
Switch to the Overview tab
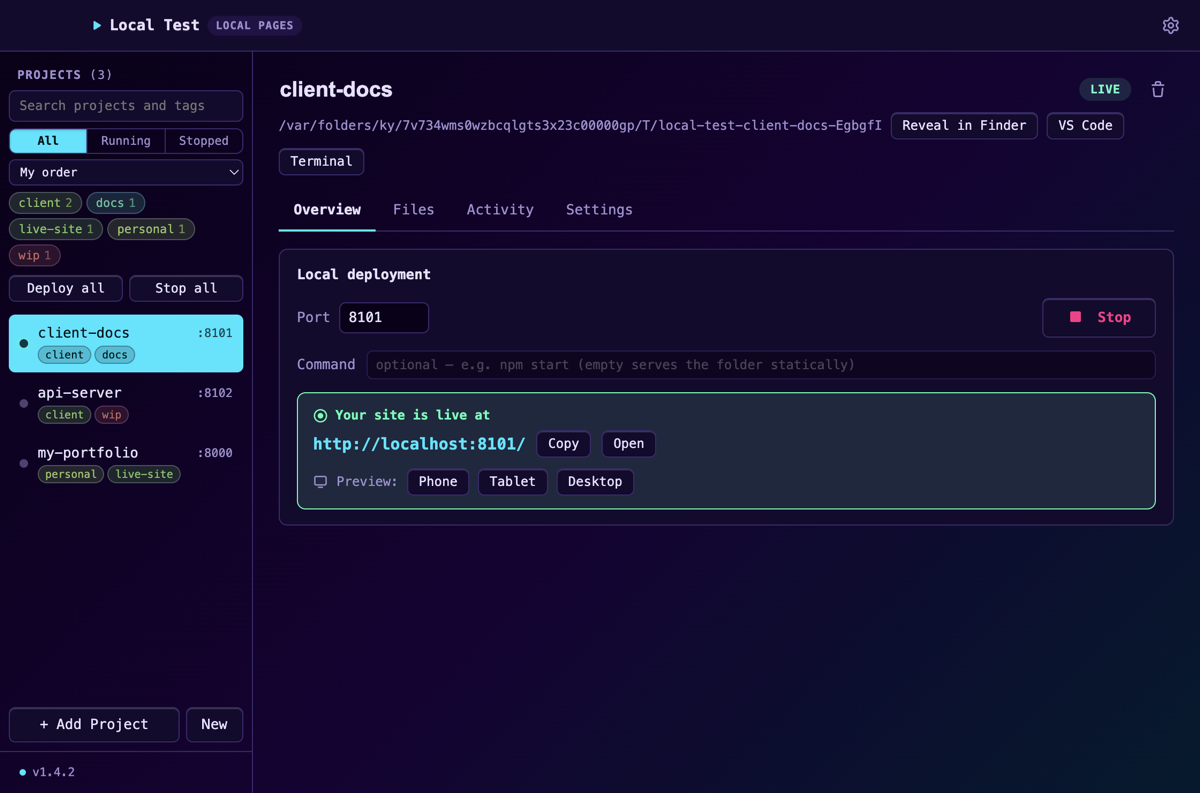point(327,210)
